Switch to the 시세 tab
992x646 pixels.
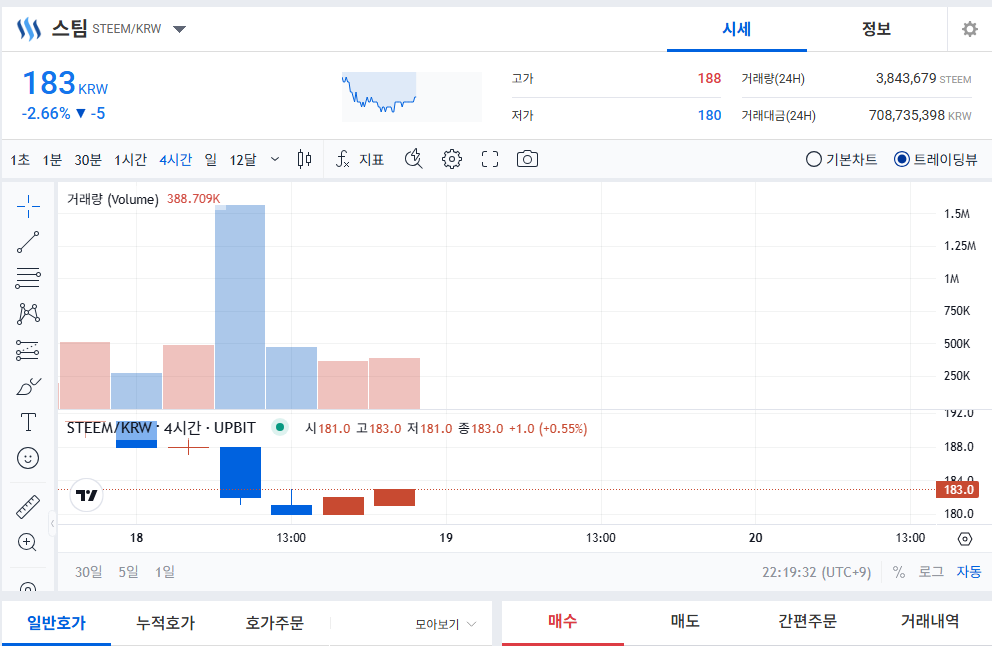[x=736, y=29]
